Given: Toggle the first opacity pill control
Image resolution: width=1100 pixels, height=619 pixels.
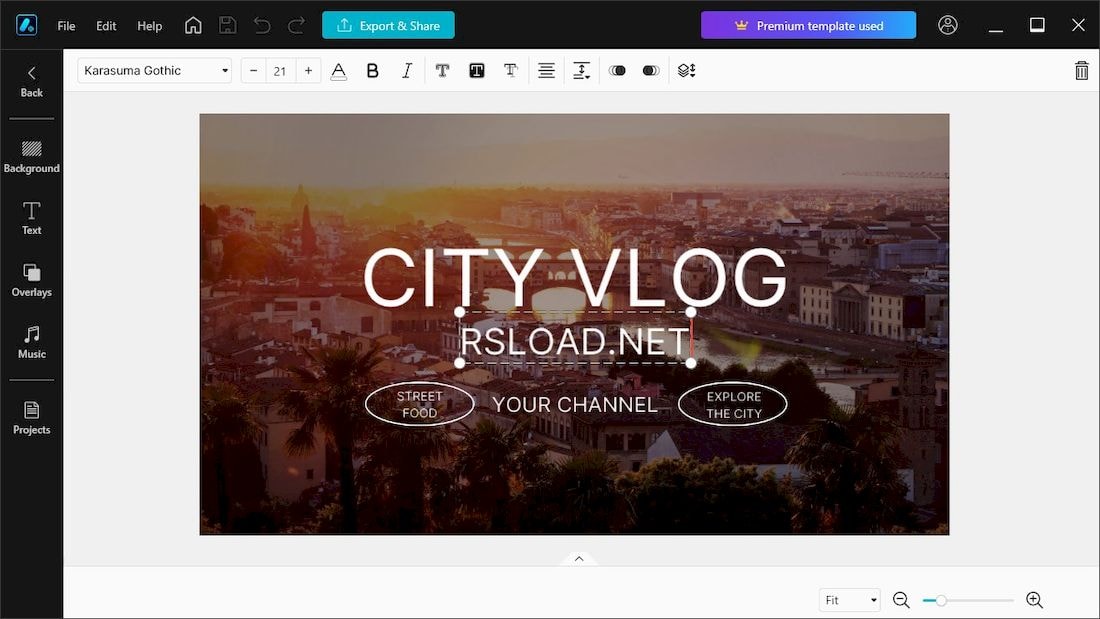Looking at the screenshot, I should click(x=617, y=70).
